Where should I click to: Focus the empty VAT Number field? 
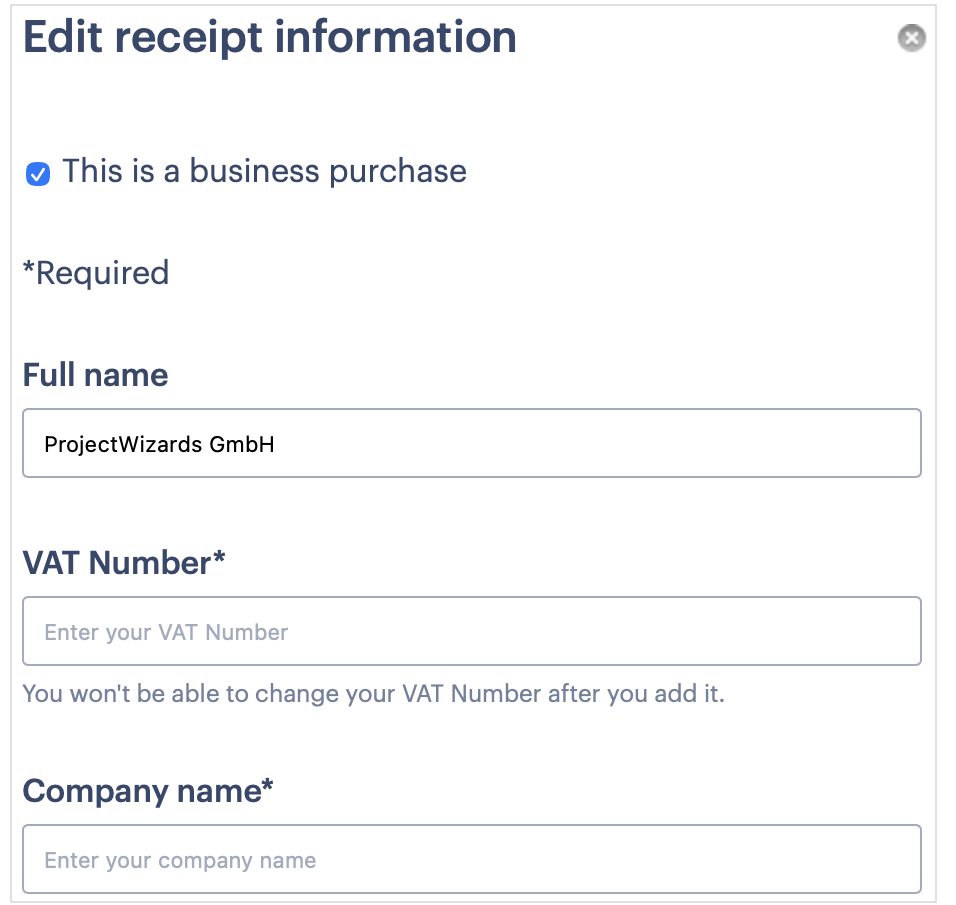coord(472,630)
